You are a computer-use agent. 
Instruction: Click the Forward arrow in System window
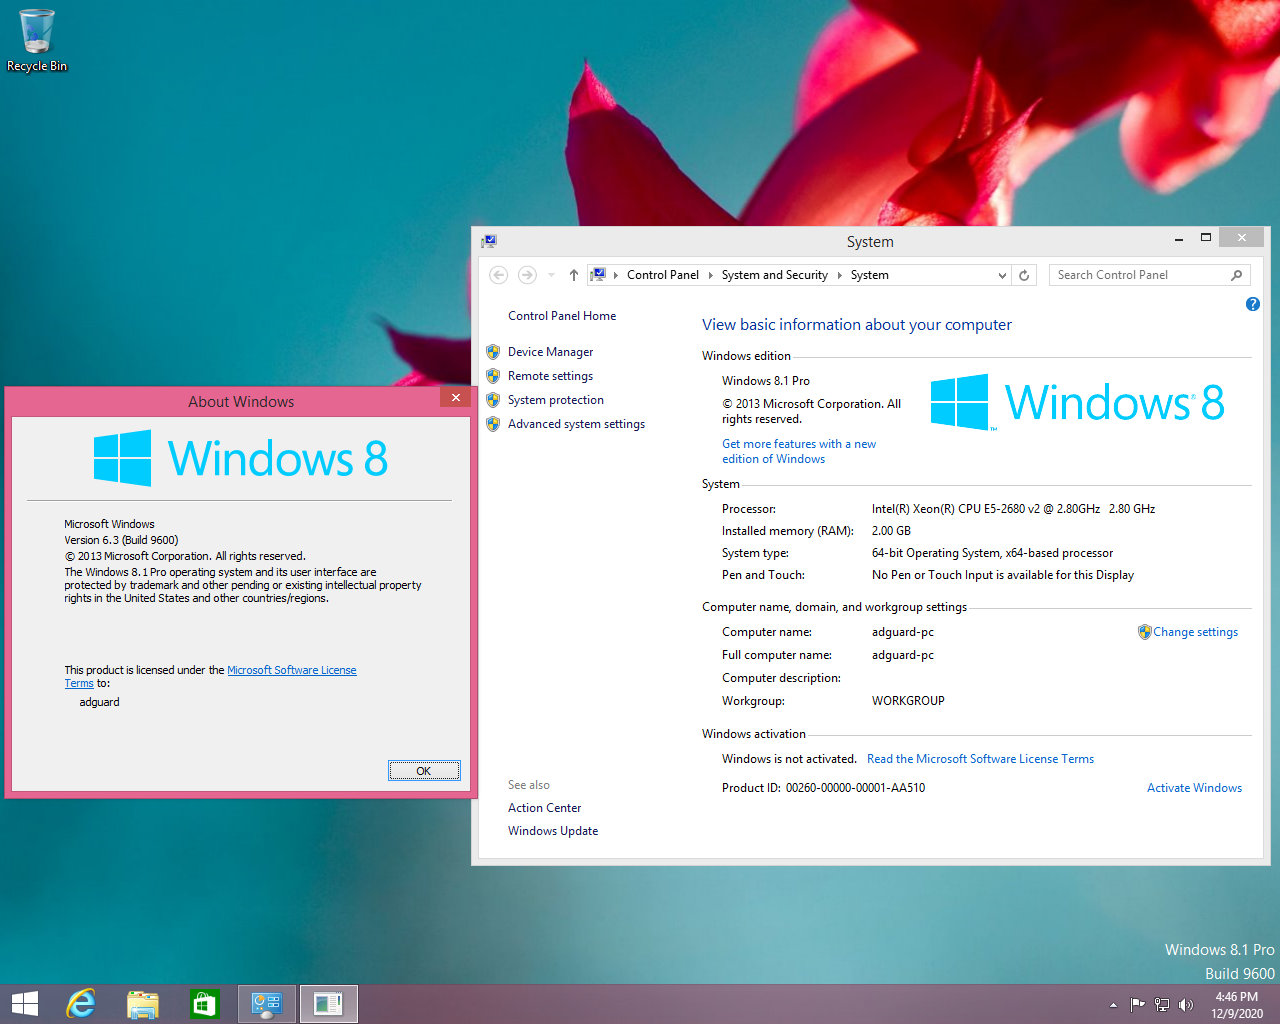[x=527, y=275]
